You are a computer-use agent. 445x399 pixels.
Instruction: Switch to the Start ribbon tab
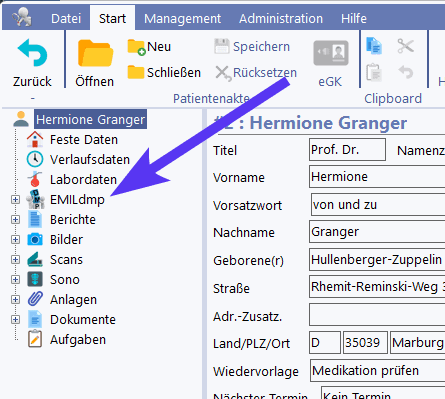[x=112, y=18]
